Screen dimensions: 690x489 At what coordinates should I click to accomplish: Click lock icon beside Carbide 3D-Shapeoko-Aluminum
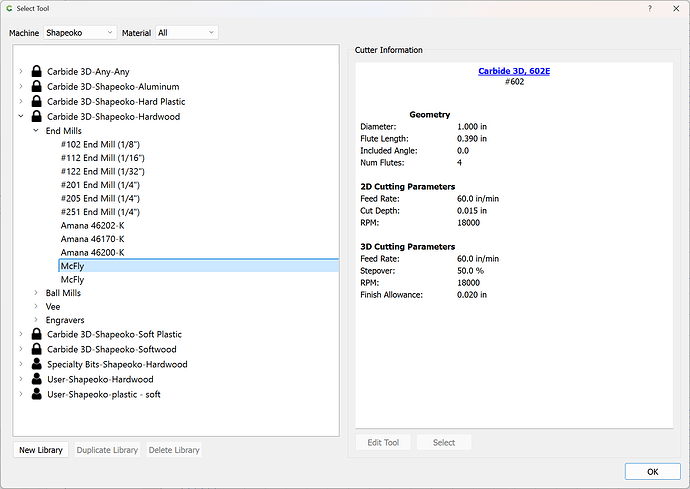[x=37, y=86]
